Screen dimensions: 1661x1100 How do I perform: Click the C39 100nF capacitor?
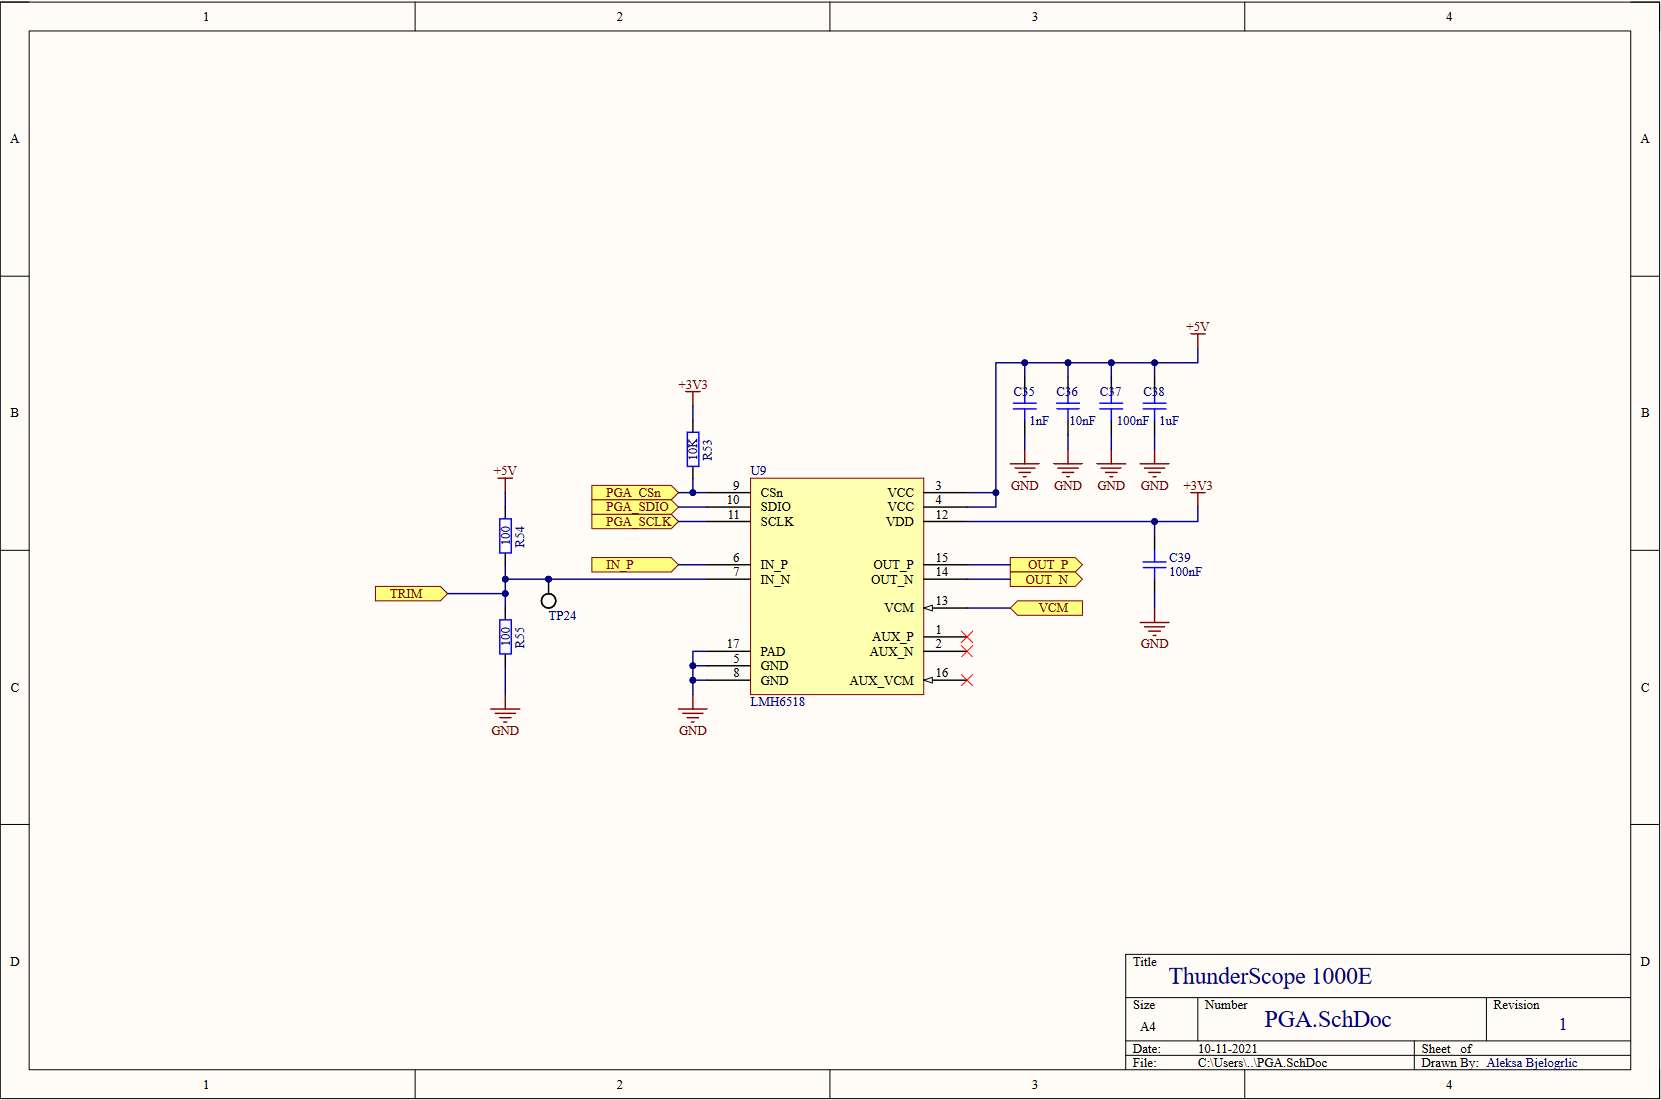[x=1154, y=565]
